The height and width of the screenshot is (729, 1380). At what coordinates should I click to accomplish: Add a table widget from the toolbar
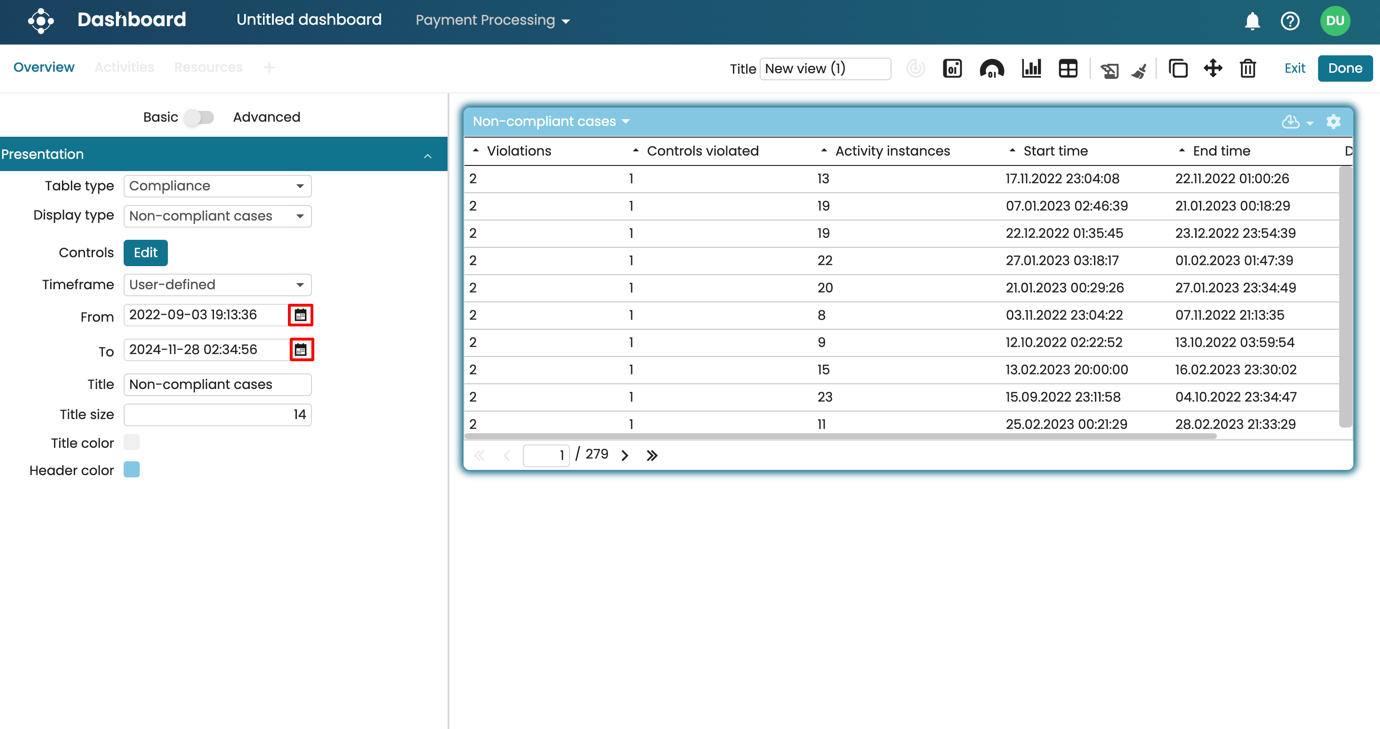point(1068,69)
